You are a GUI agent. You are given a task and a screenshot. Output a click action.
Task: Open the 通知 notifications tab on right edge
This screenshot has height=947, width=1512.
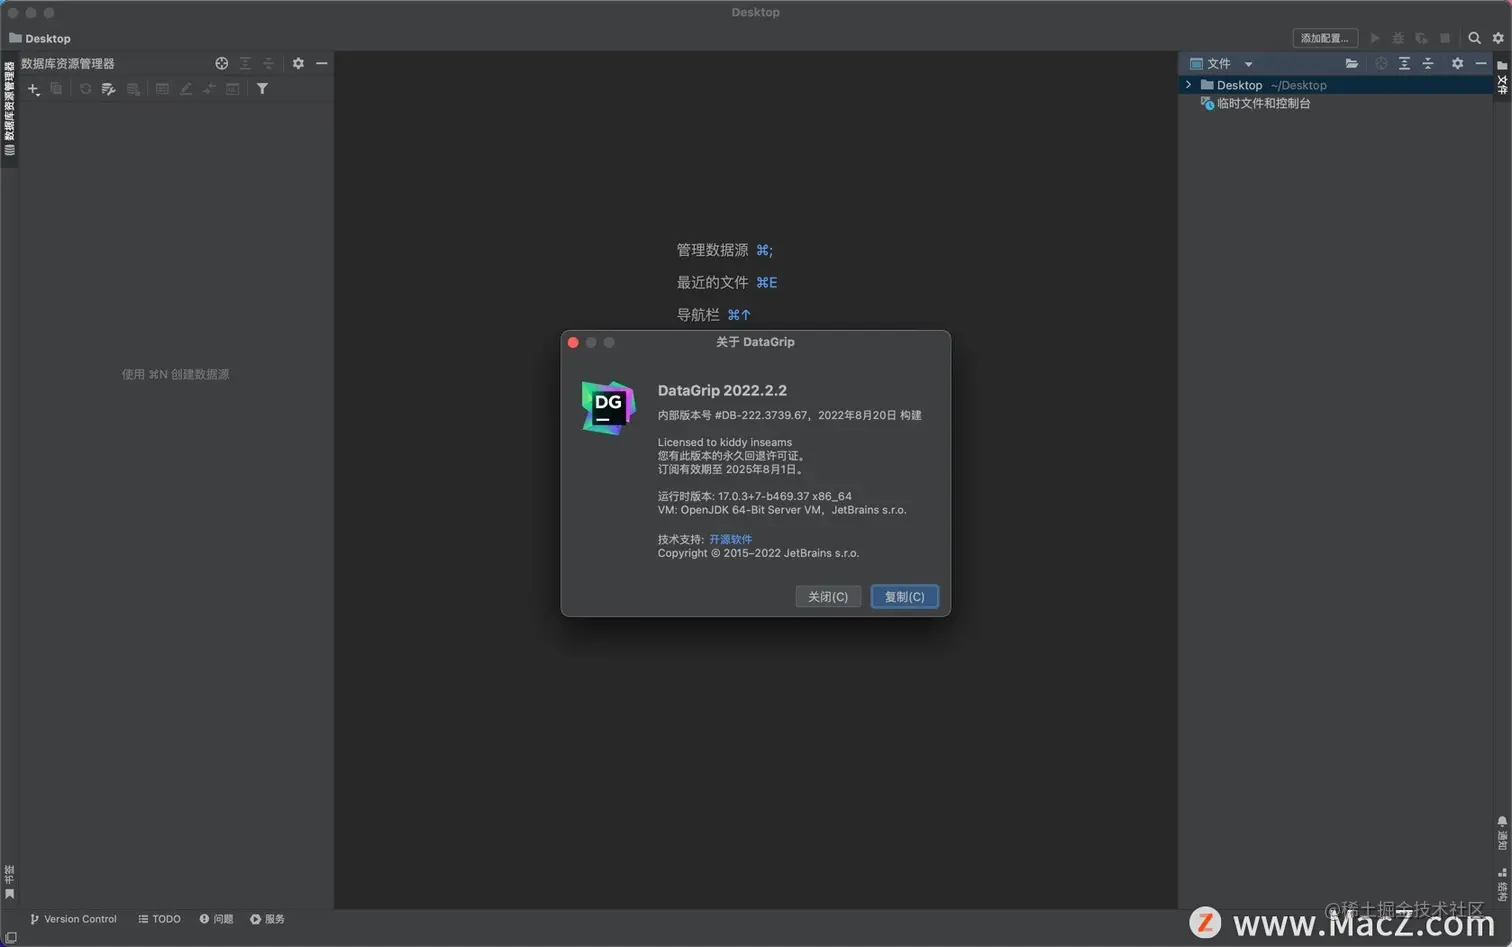coord(1502,833)
